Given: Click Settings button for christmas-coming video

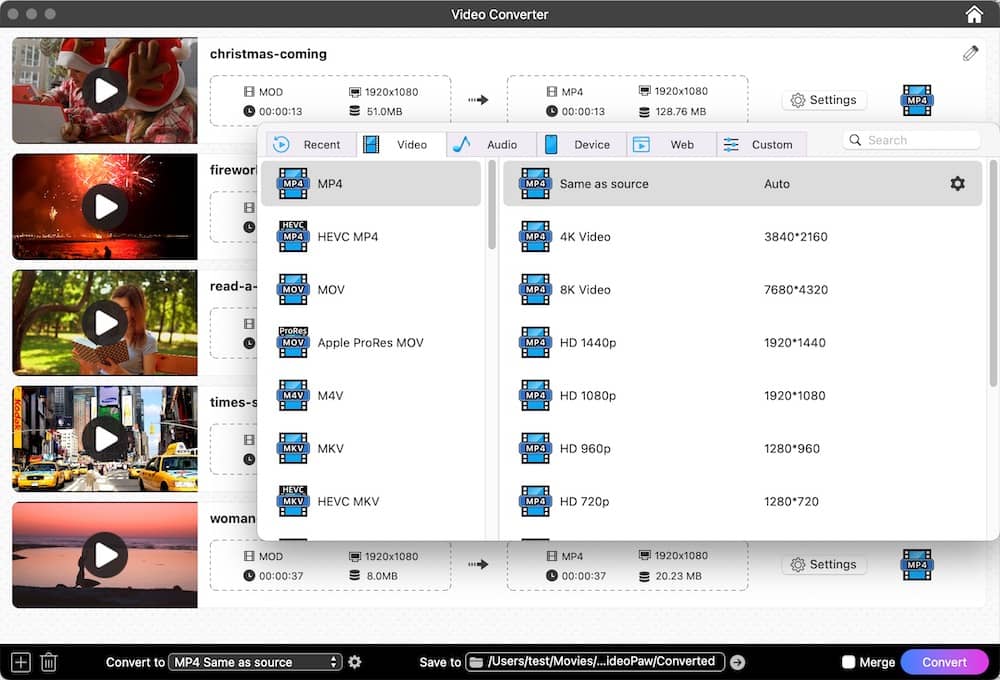Looking at the screenshot, I should click(824, 100).
